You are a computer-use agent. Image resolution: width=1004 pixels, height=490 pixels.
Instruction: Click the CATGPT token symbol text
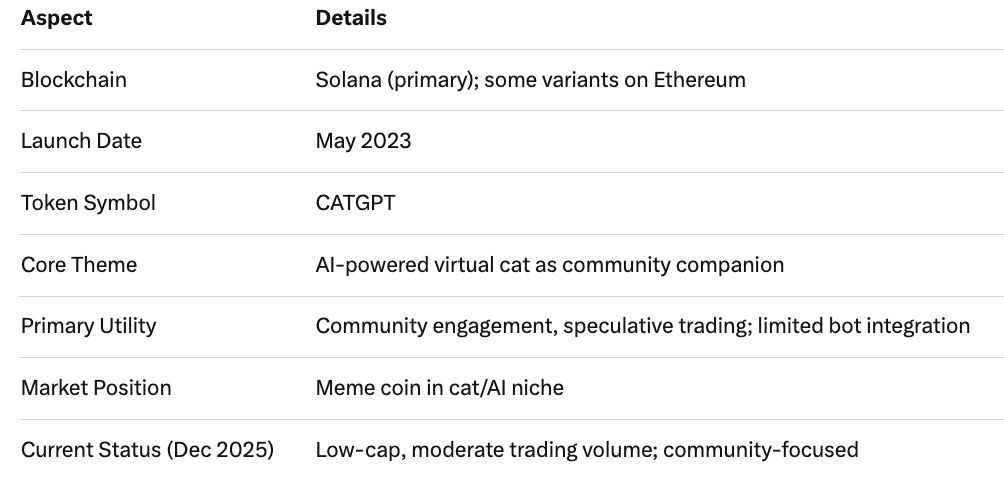pos(355,203)
